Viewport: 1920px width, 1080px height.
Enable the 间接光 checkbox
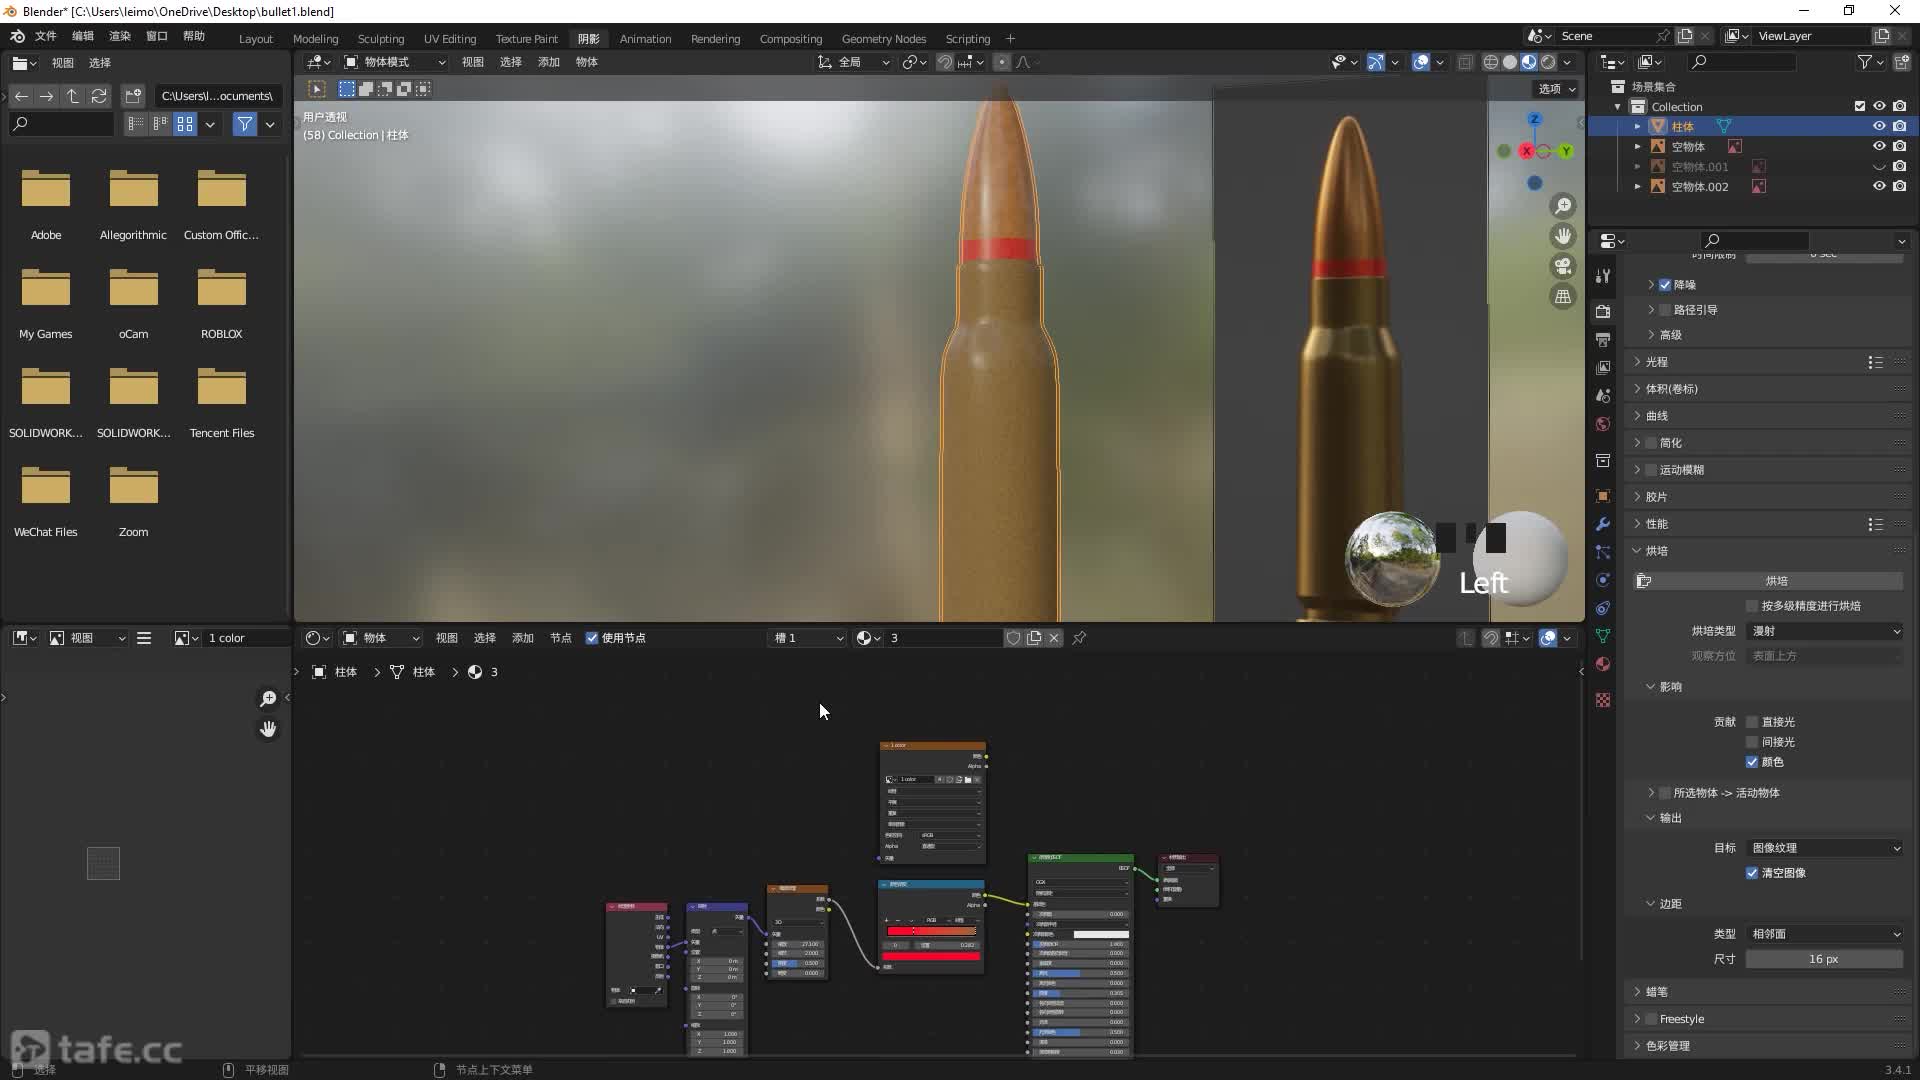tap(1752, 742)
